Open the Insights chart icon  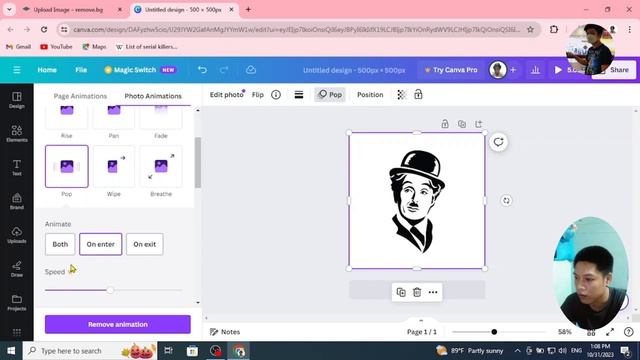coord(535,70)
